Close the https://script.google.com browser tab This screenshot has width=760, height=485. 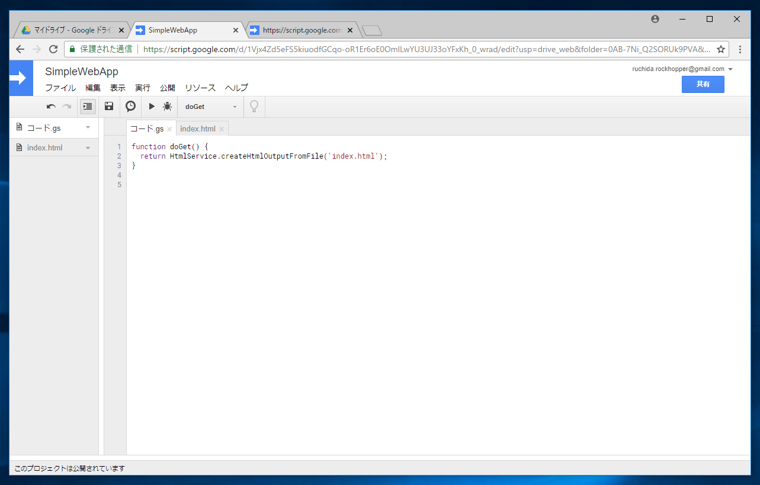coord(350,30)
